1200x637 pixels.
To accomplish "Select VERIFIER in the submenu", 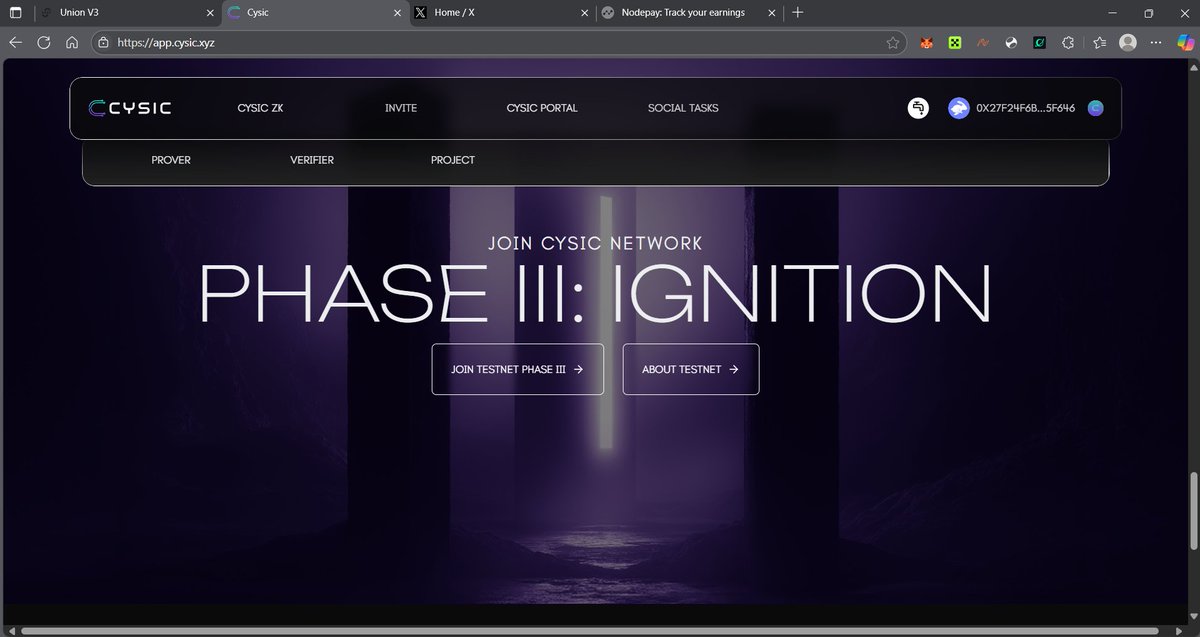I will point(312,160).
